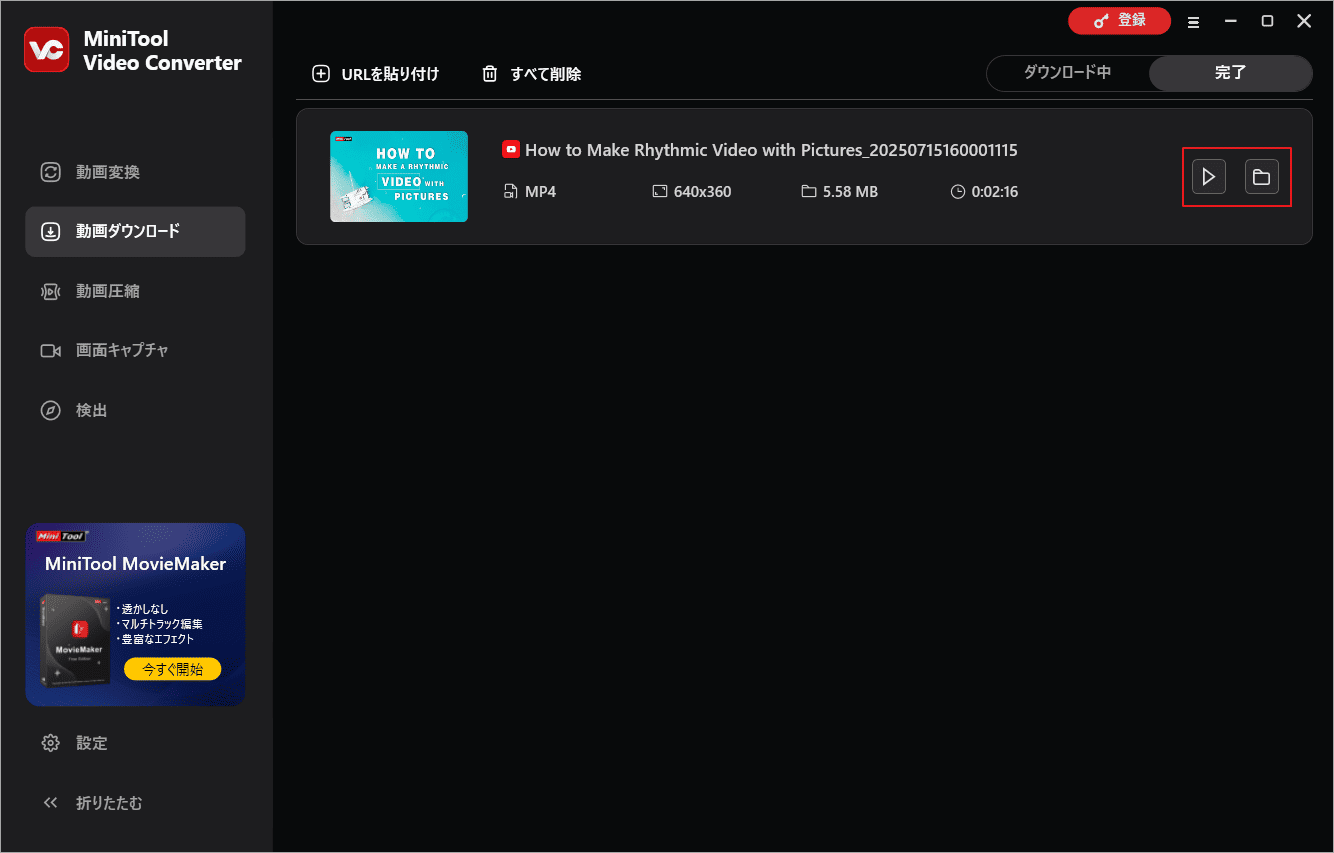Close the Video Converter window
This screenshot has height=853, width=1334.
[x=1304, y=21]
